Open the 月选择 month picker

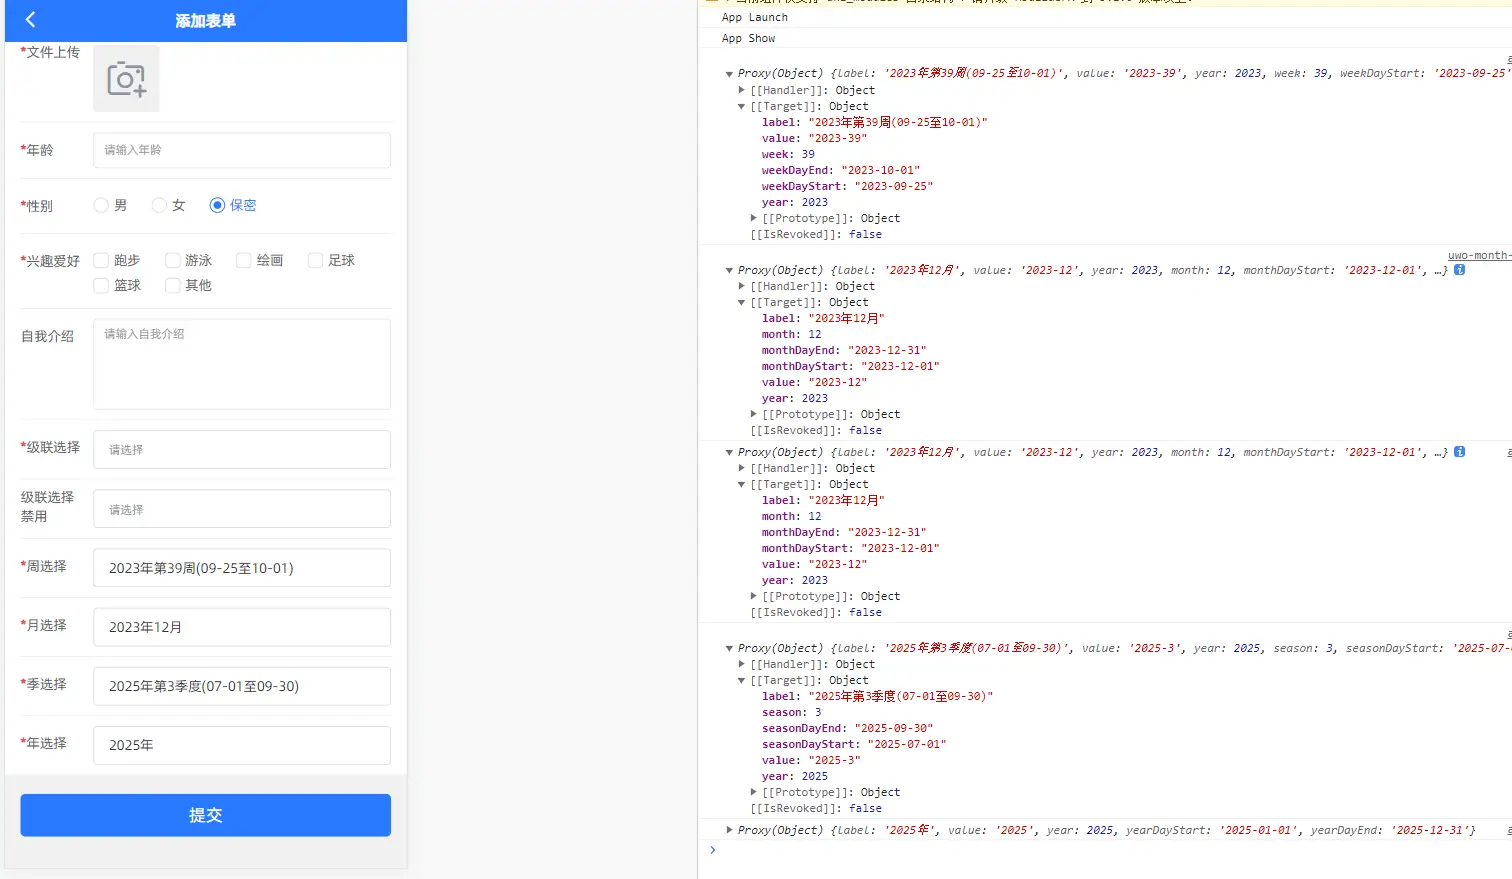[242, 627]
